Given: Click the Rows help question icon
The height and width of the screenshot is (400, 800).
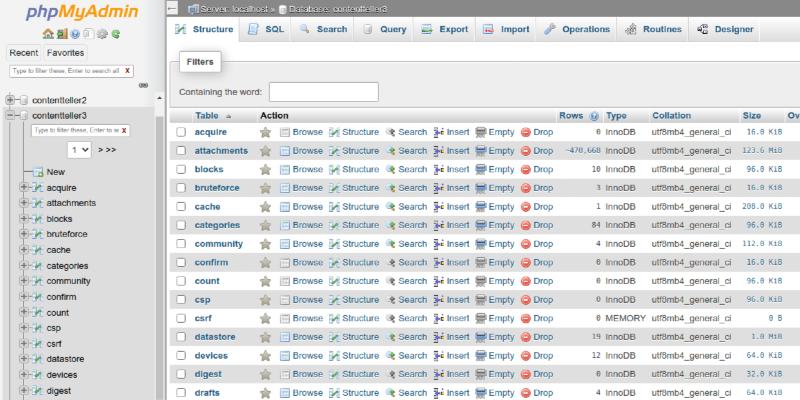Looking at the screenshot, I should (x=595, y=116).
